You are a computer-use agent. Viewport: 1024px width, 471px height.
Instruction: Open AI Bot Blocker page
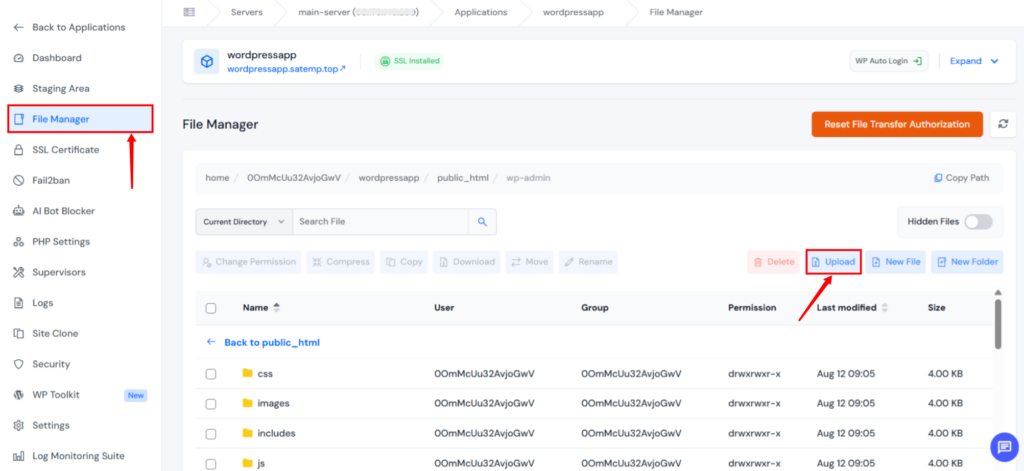pos(63,211)
